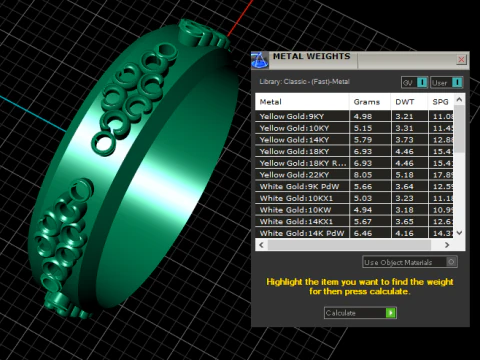
Task: Click the 4.98 grams value
Action: point(363,116)
